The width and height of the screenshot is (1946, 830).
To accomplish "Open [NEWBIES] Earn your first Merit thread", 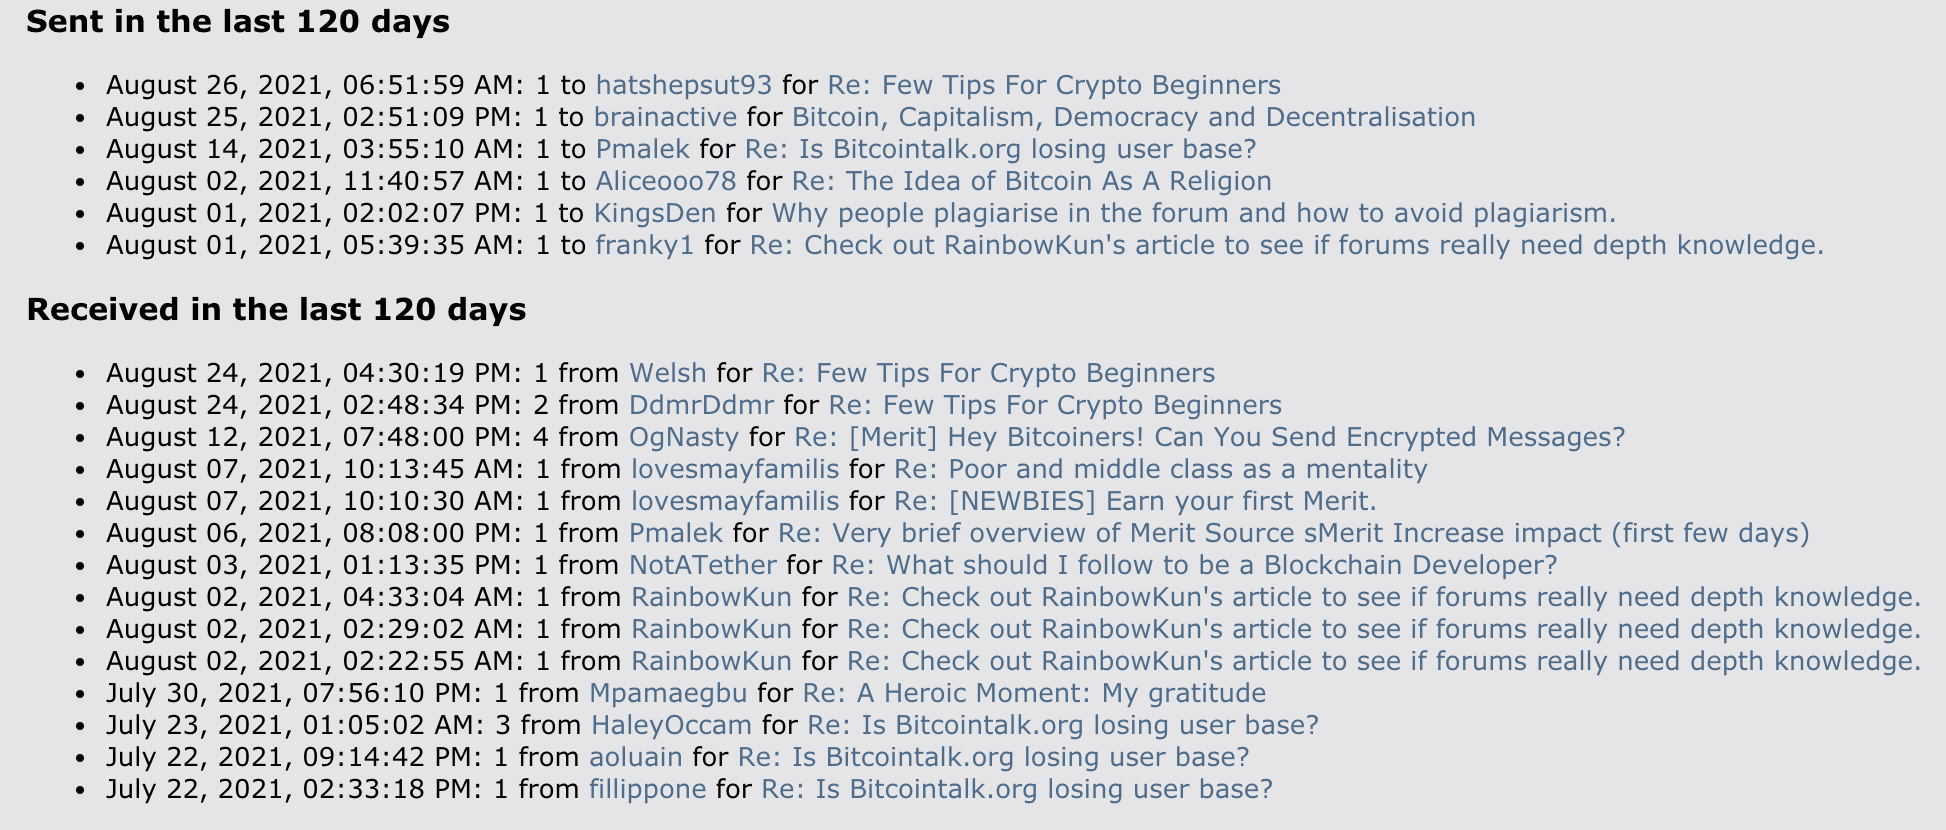I will (1136, 502).
